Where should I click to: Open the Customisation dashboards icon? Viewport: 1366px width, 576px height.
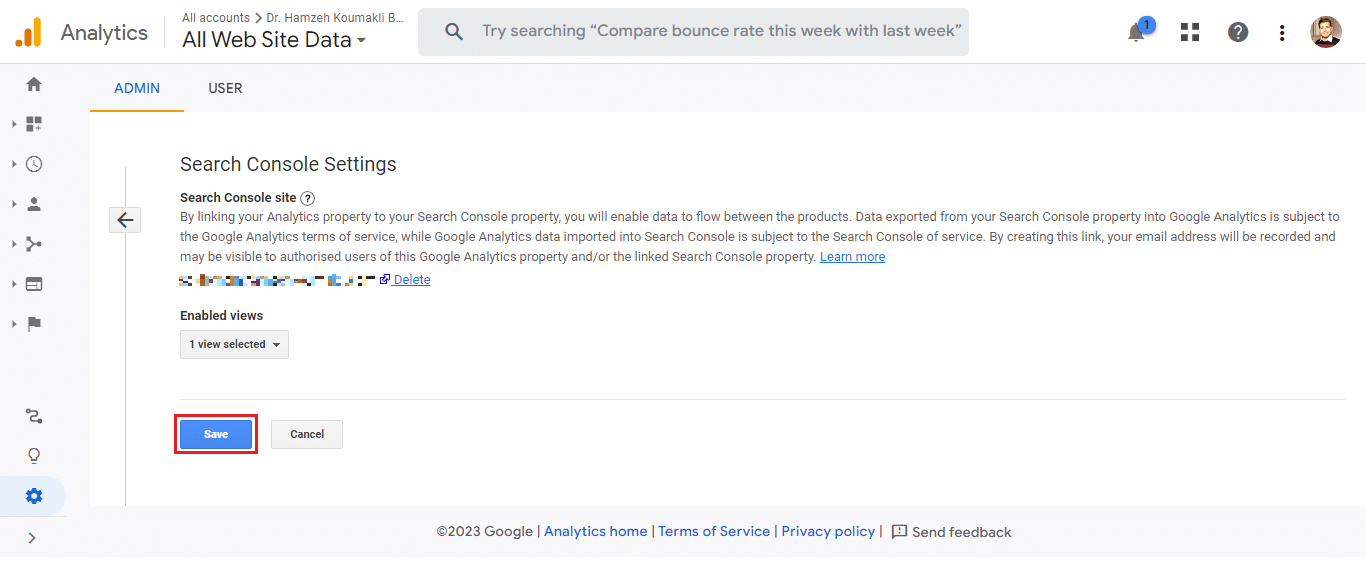tap(34, 124)
